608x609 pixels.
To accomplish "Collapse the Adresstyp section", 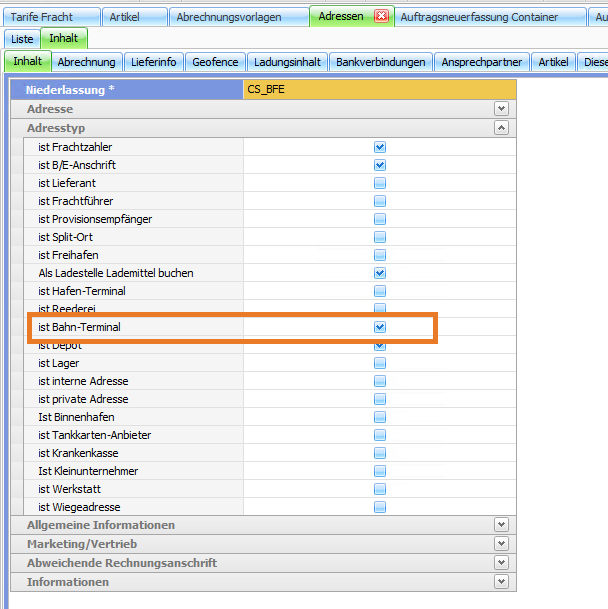I will [x=501, y=129].
